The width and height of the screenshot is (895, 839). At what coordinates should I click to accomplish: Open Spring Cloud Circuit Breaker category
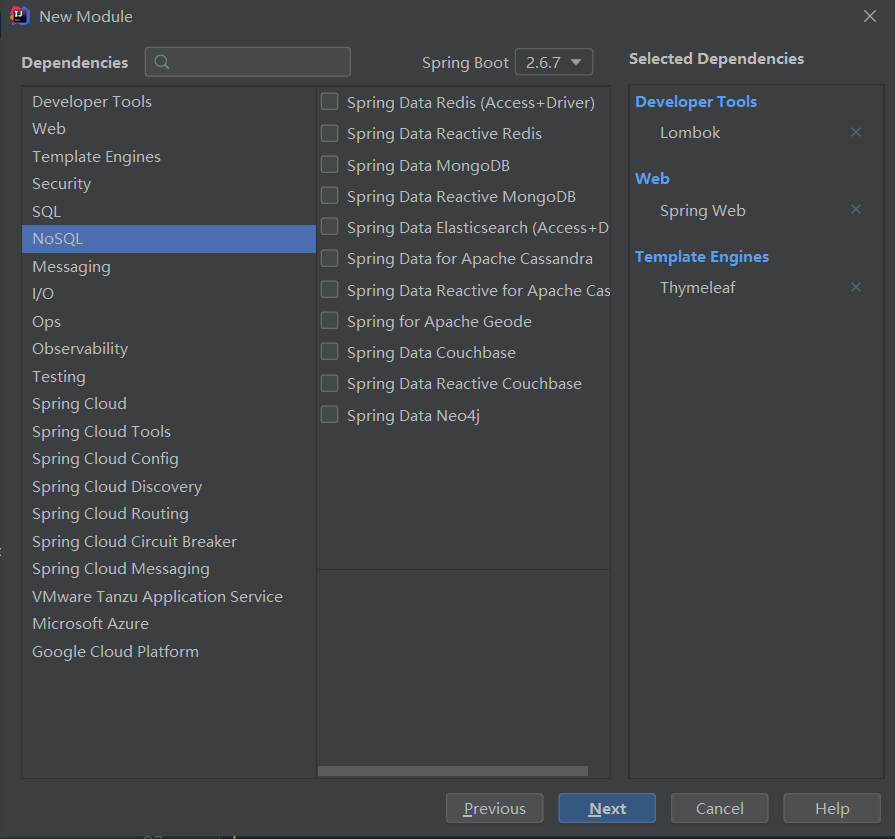[x=168, y=541]
